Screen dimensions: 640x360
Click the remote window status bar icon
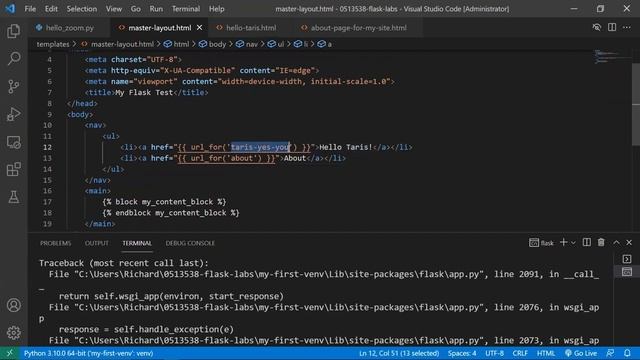pos(9,353)
